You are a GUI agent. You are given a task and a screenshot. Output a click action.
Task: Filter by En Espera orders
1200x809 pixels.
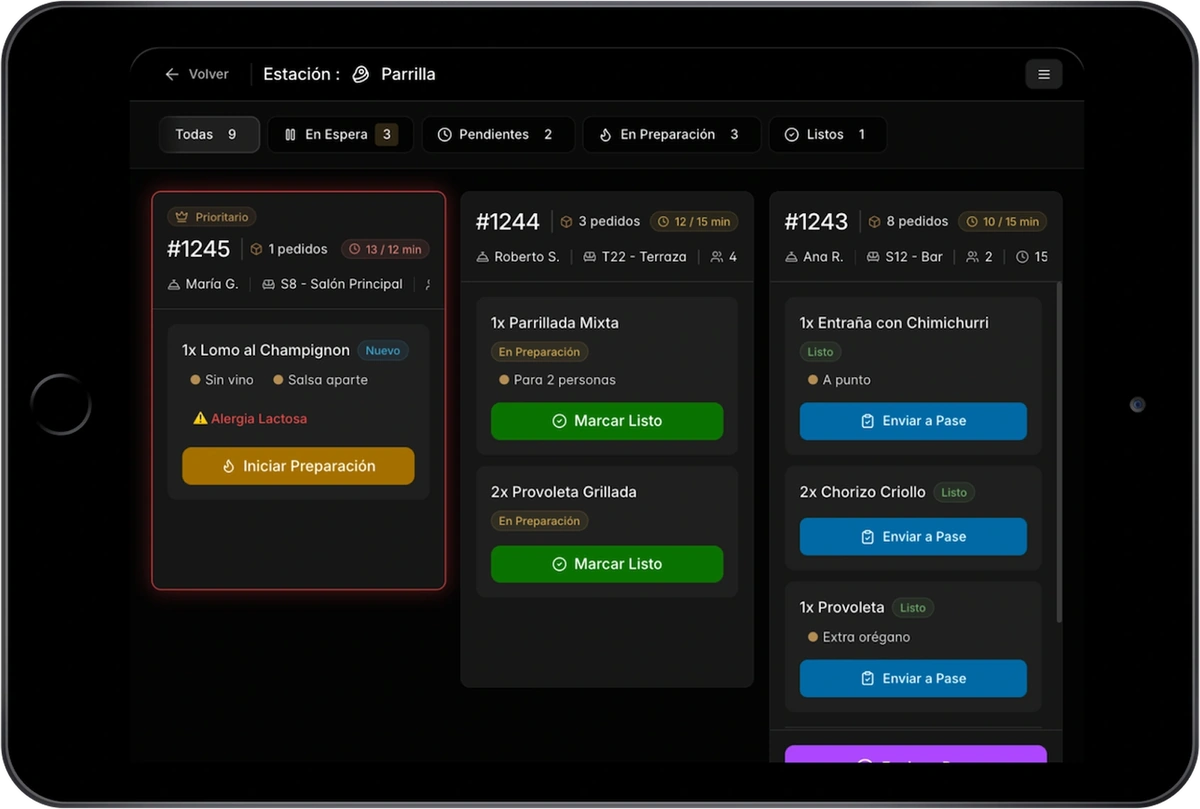(x=340, y=134)
